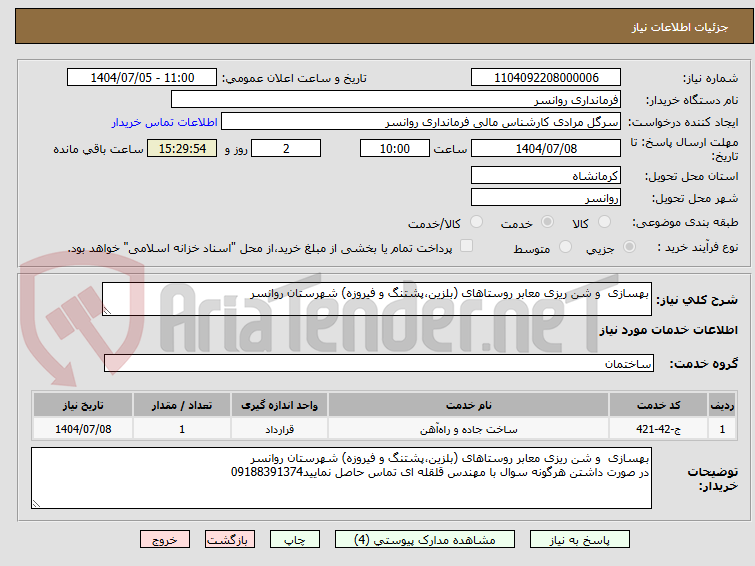Click the remaining time field 15:29:54
Screen dimensions: 755x566
pyautogui.click(x=182, y=148)
